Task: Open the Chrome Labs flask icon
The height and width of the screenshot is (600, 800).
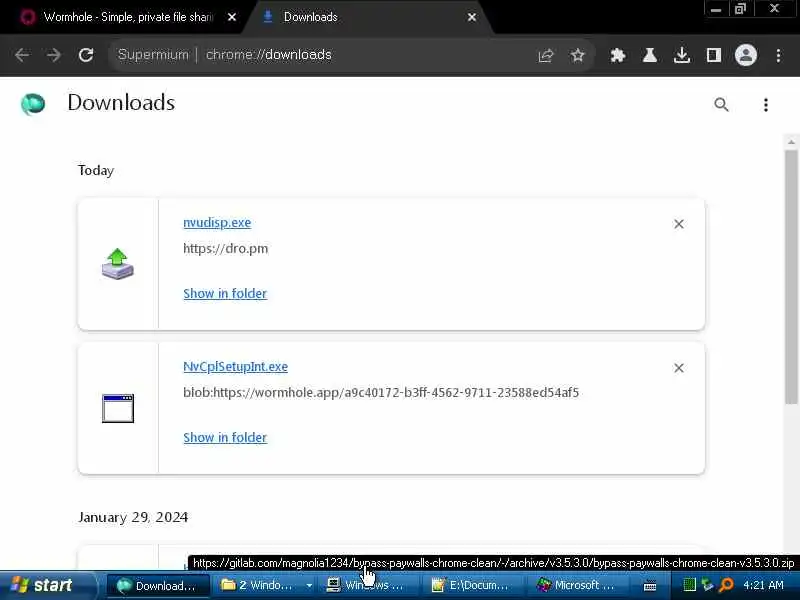Action: click(x=649, y=55)
